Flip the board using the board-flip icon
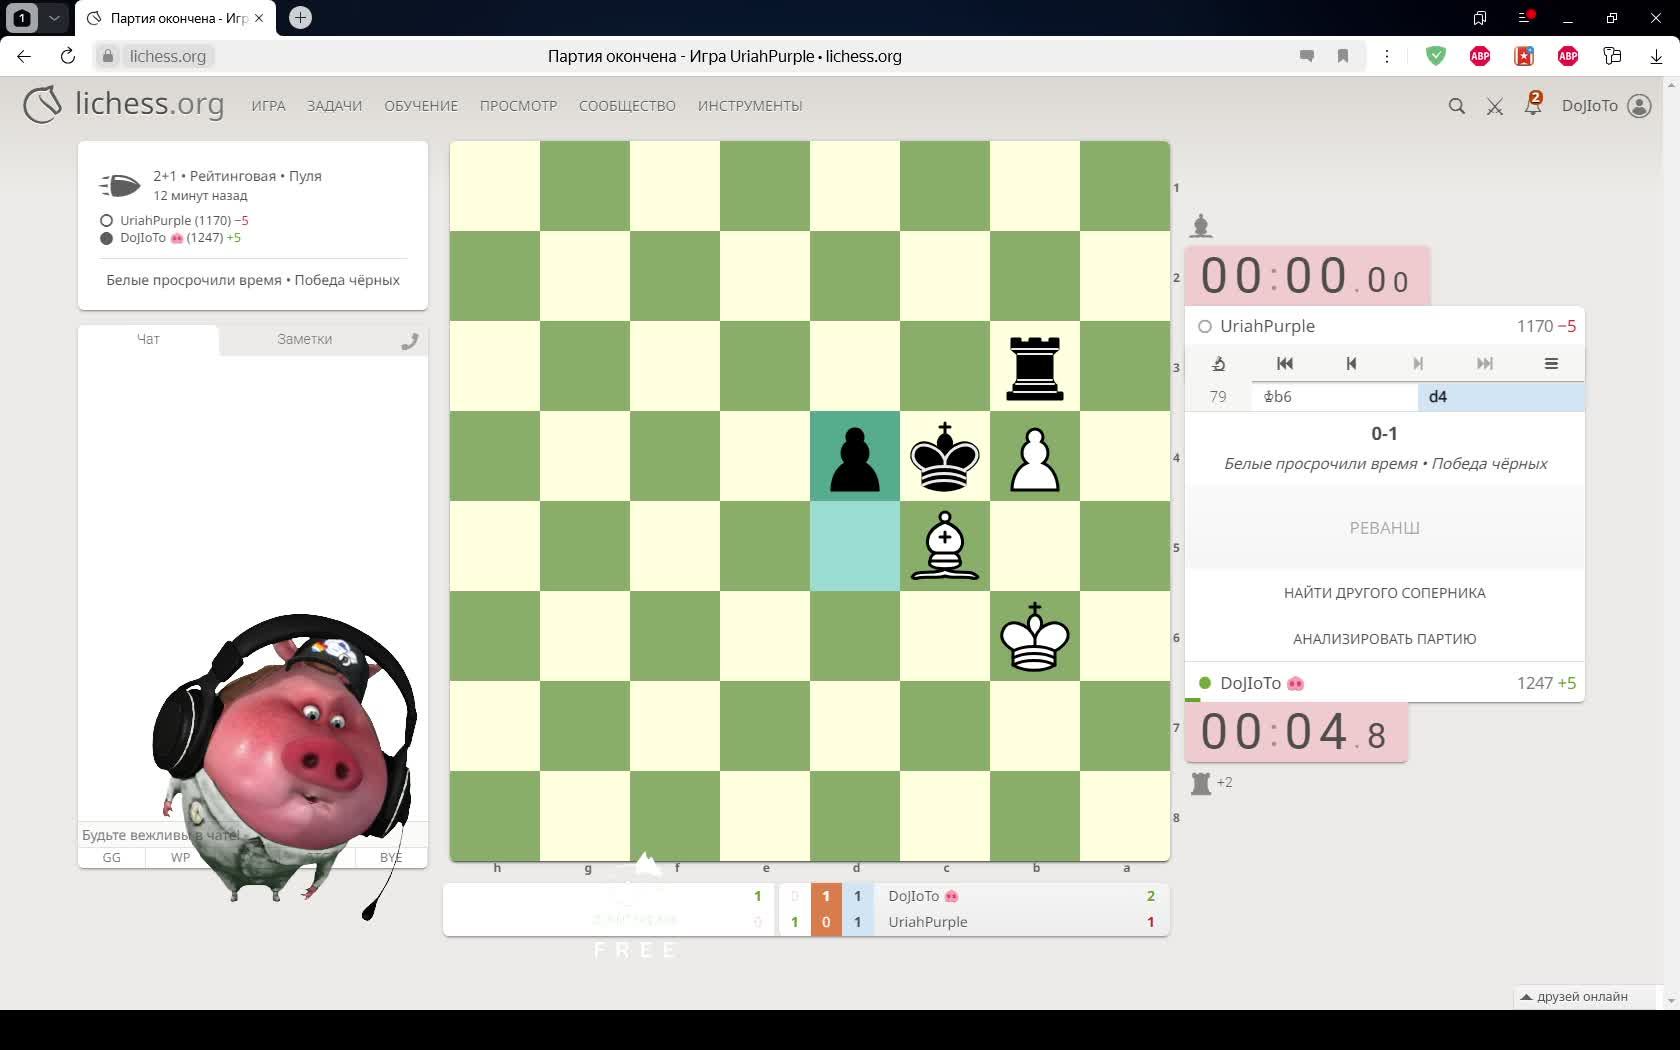The image size is (1680, 1050). point(1218,364)
